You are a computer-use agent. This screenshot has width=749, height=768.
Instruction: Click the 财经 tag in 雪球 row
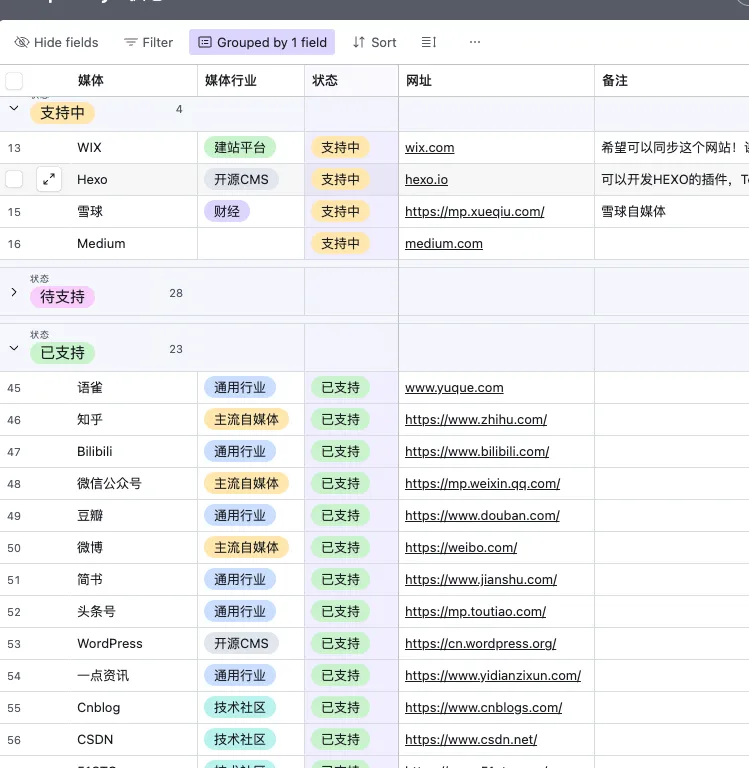(x=227, y=212)
